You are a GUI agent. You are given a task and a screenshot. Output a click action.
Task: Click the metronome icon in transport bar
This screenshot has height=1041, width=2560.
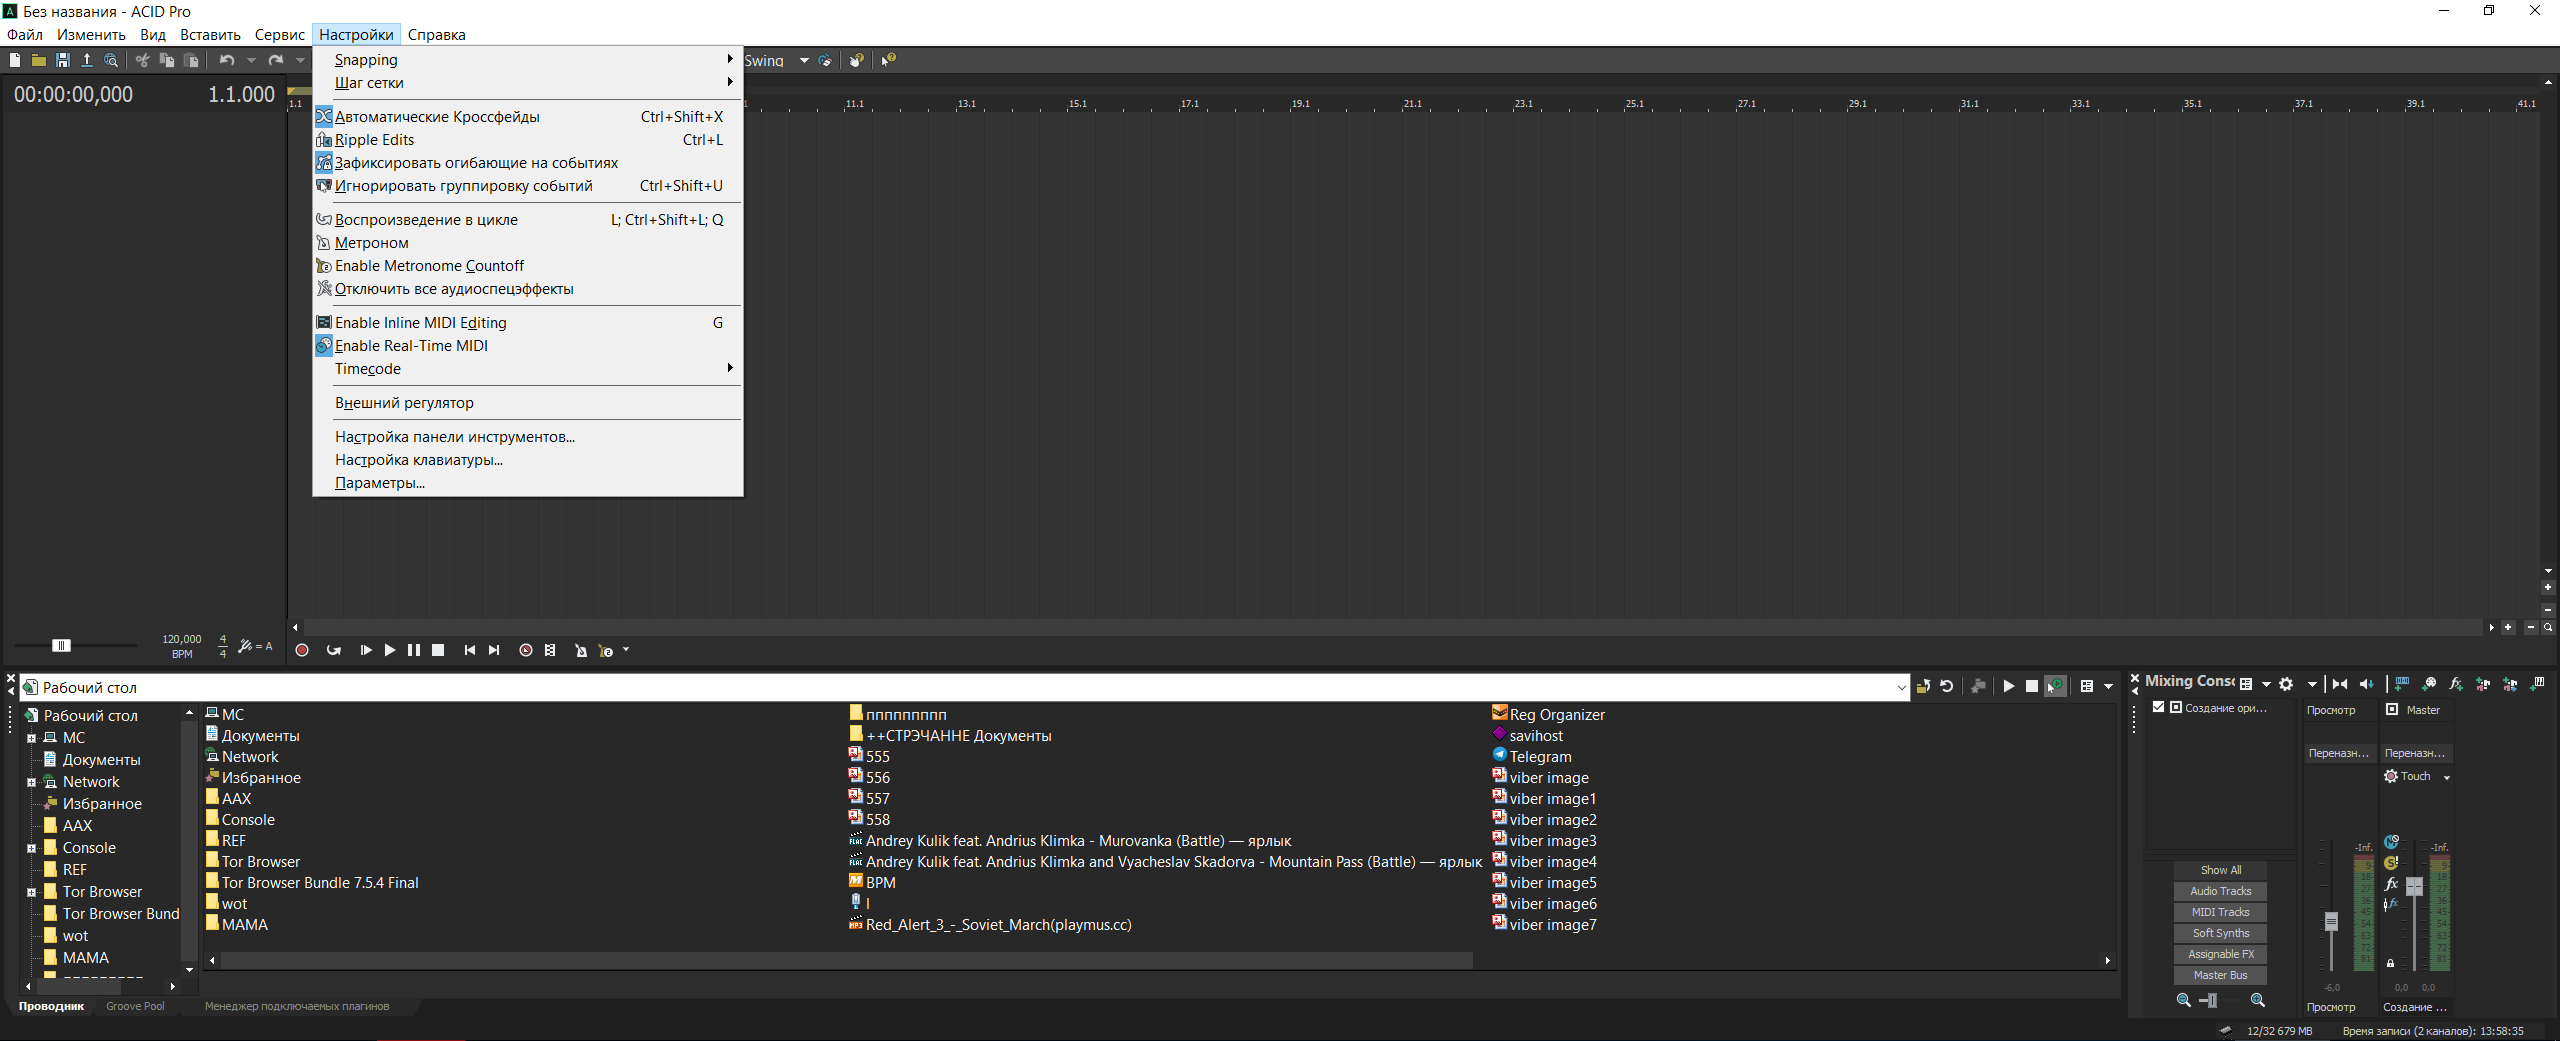(x=580, y=650)
